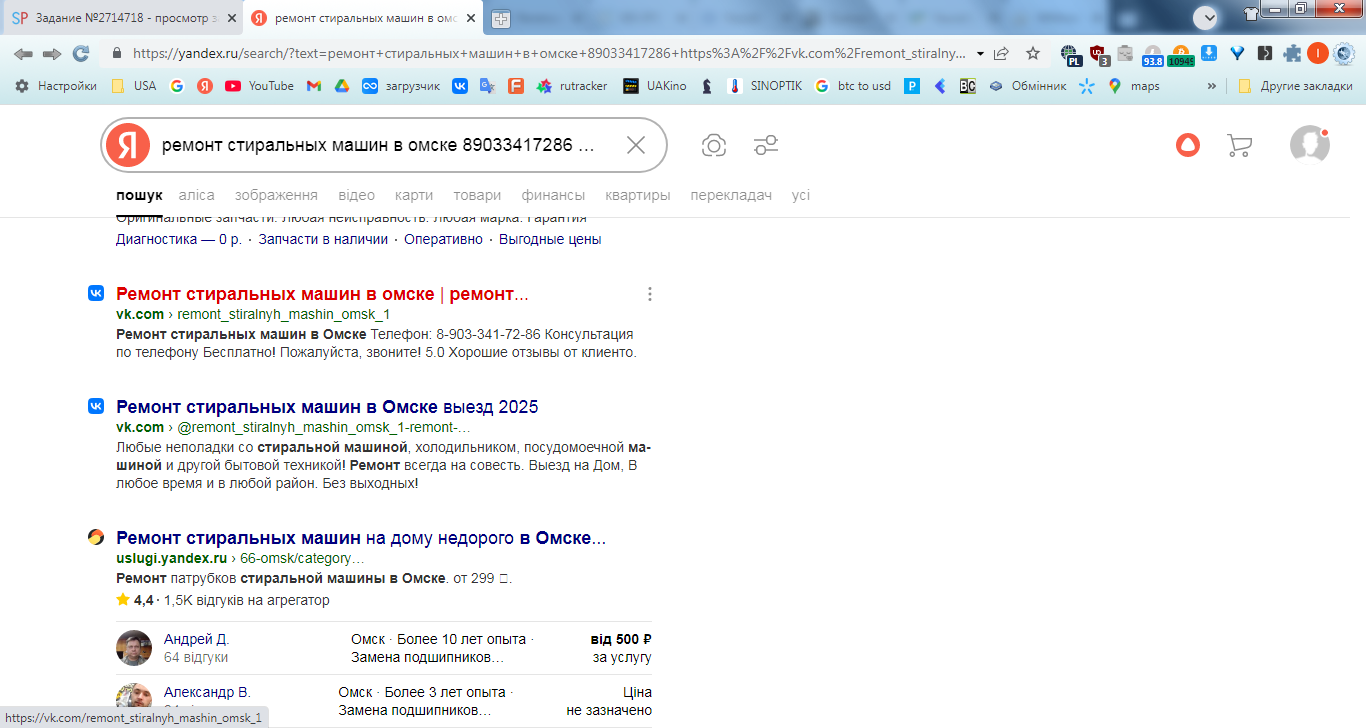This screenshot has width=1366, height=728.
Task: Click the browser address bar URL
Action: [549, 54]
